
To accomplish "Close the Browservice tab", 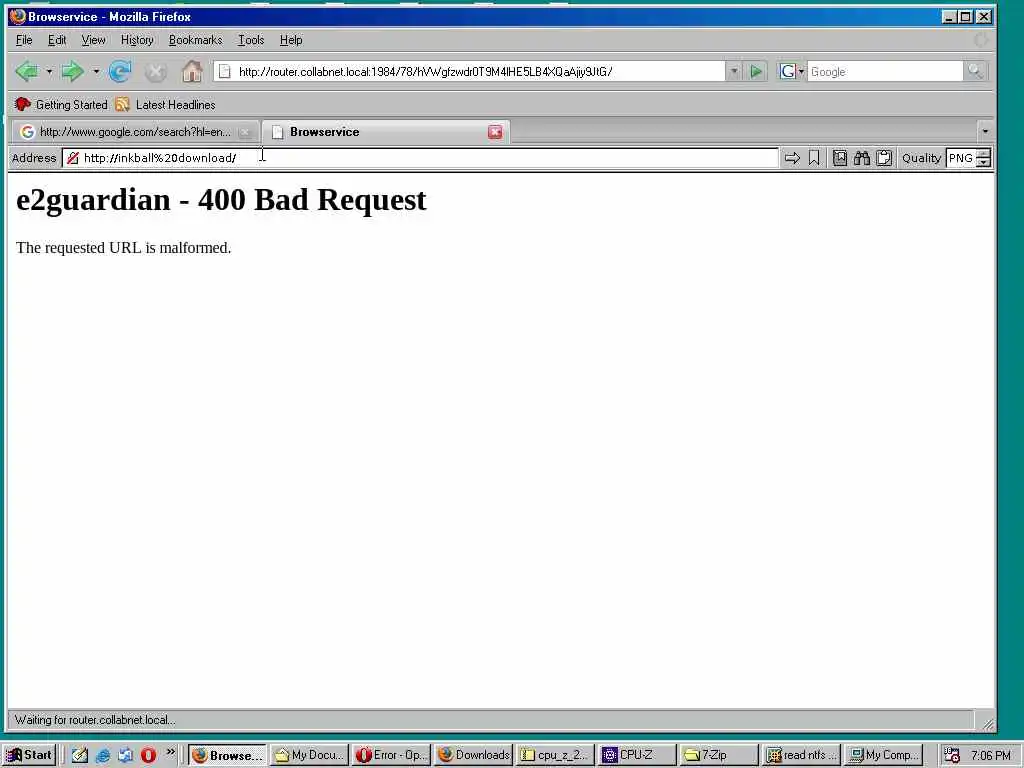I will pos(495,132).
